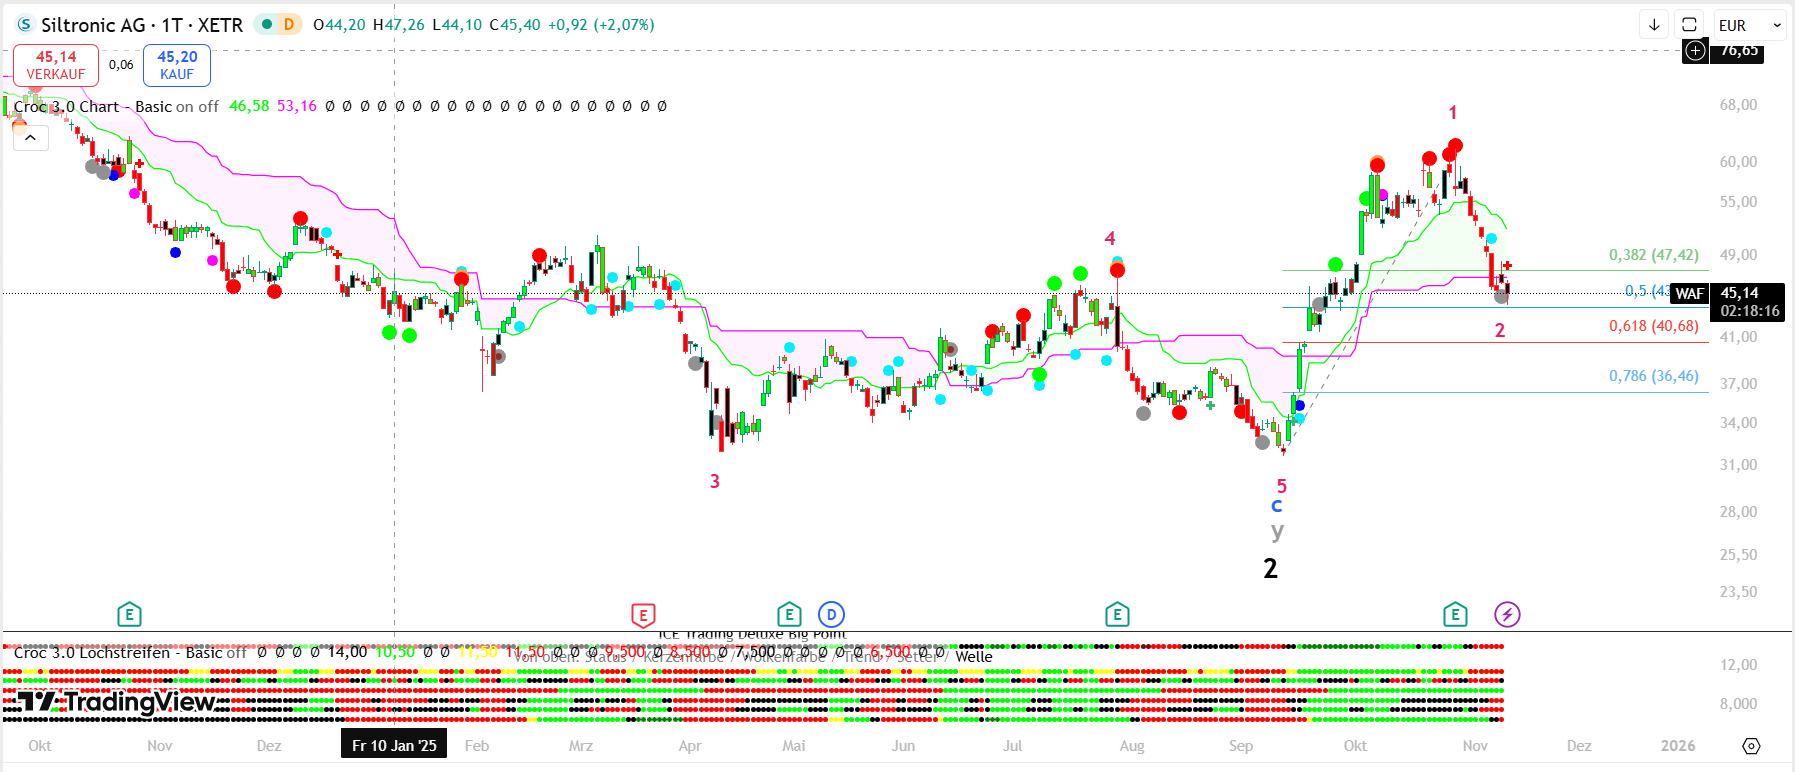This screenshot has height=772, width=1795.
Task: Click the purple lightning event marker
Action: click(1507, 614)
